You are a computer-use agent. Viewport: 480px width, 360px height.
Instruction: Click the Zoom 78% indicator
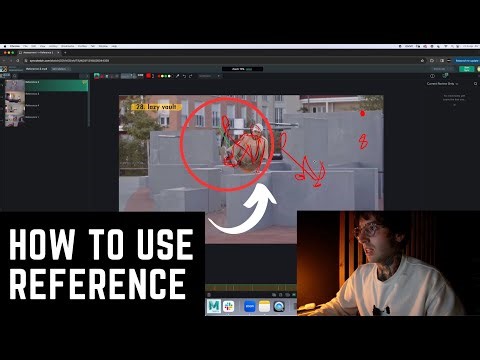click(242, 69)
